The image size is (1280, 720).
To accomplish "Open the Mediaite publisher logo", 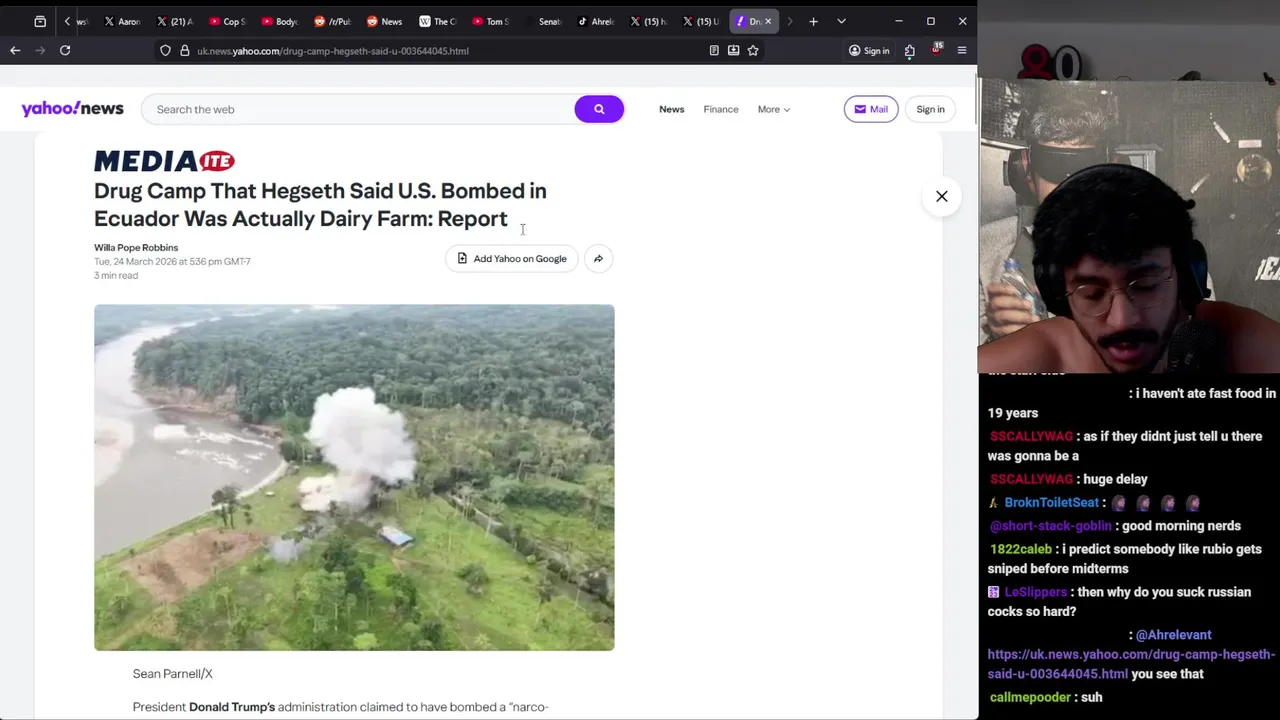I will (x=164, y=161).
